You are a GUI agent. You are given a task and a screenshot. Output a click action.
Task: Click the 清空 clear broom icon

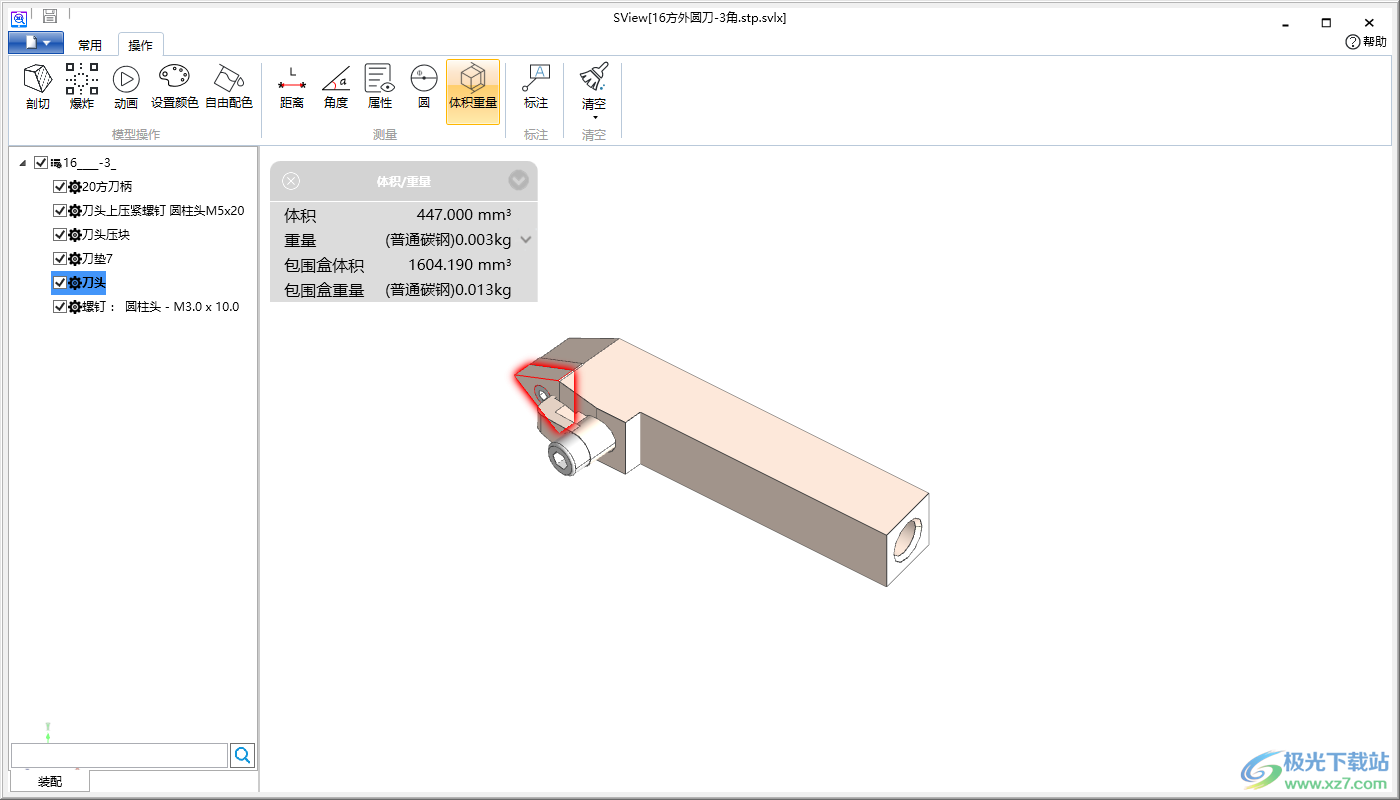click(x=594, y=78)
